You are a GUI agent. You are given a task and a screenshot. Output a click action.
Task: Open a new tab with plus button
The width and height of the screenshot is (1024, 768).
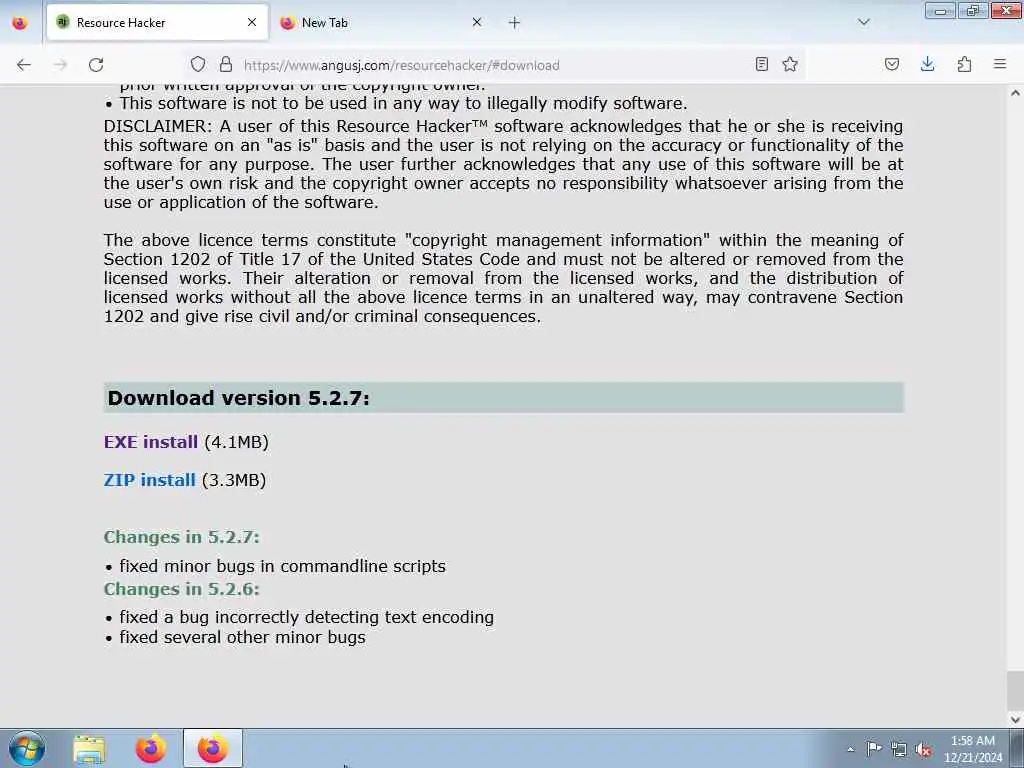point(514,23)
